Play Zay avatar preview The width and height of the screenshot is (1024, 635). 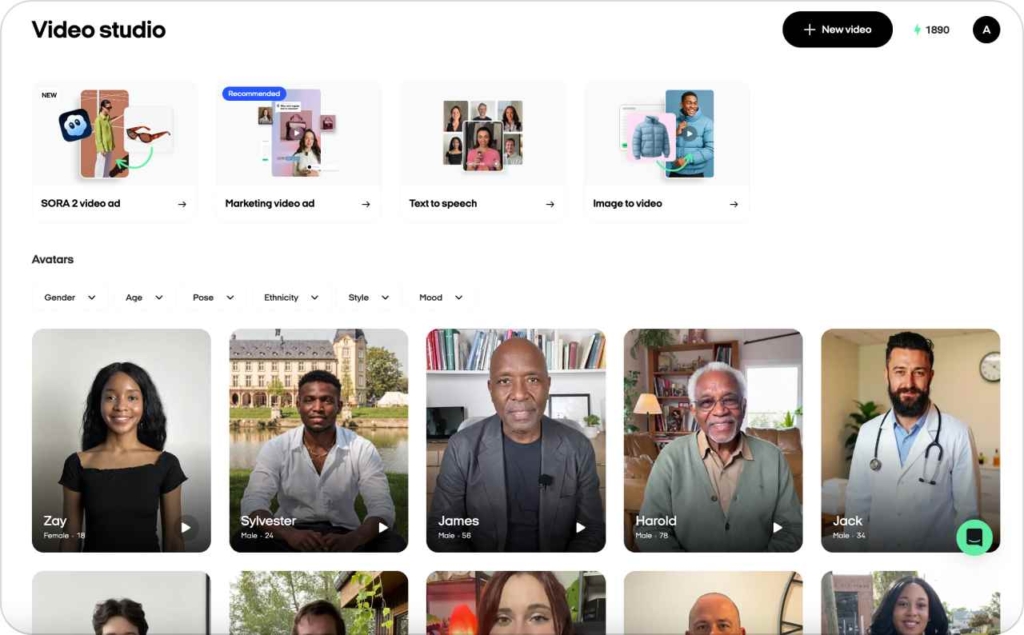(185, 527)
